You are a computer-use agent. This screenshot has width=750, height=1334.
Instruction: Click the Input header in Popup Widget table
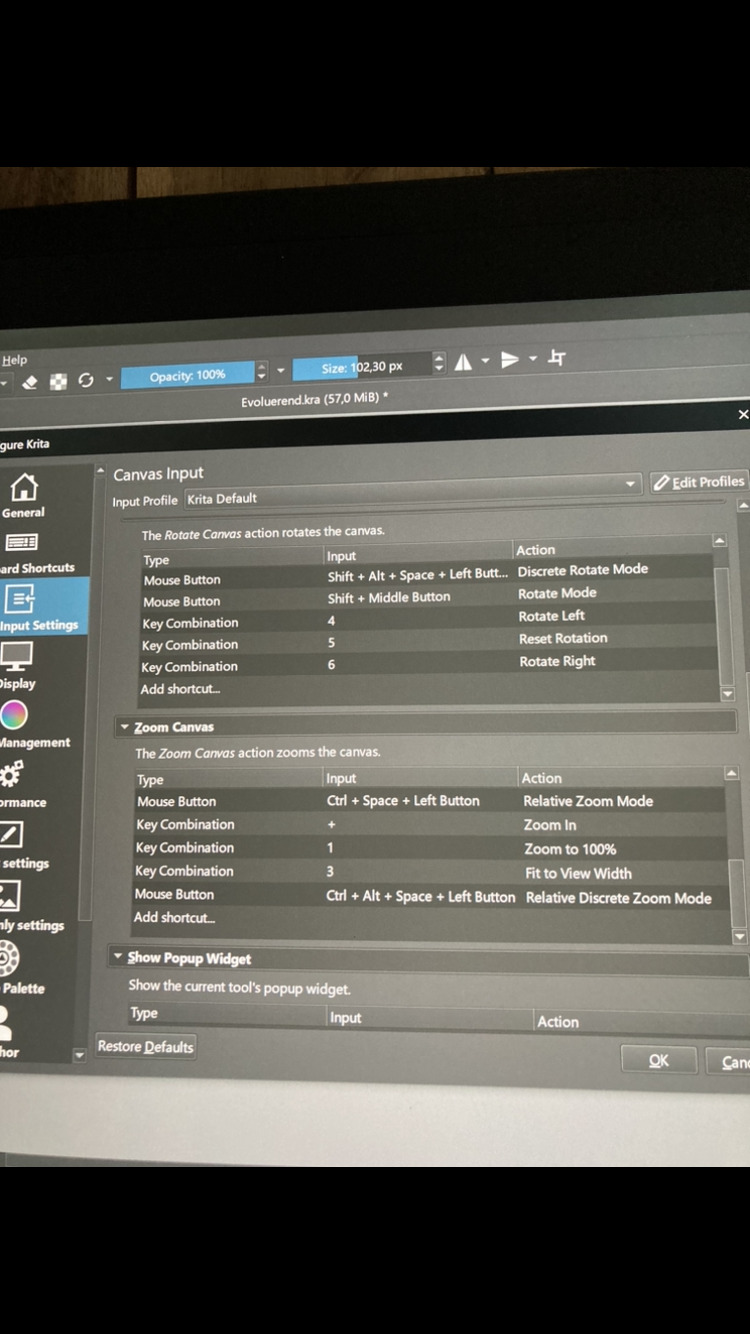pyautogui.click(x=346, y=1017)
